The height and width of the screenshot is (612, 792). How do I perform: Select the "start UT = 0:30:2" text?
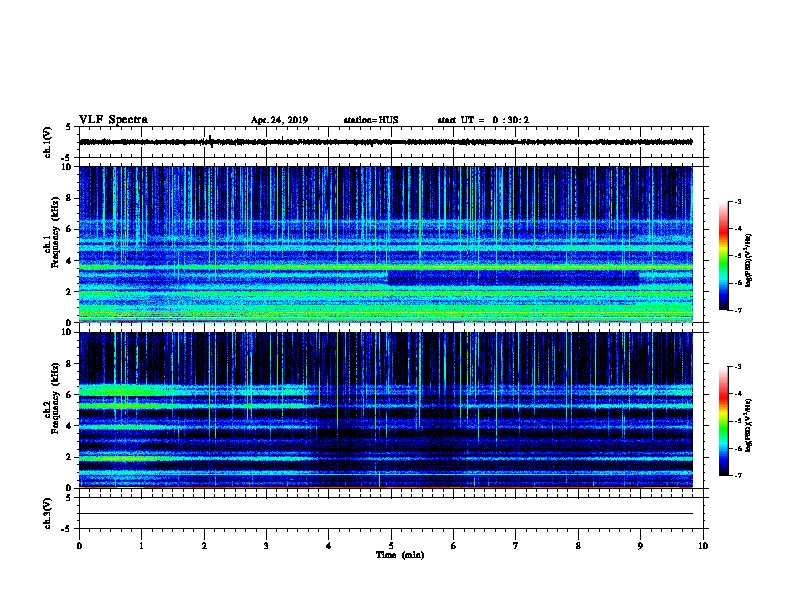click(x=483, y=120)
